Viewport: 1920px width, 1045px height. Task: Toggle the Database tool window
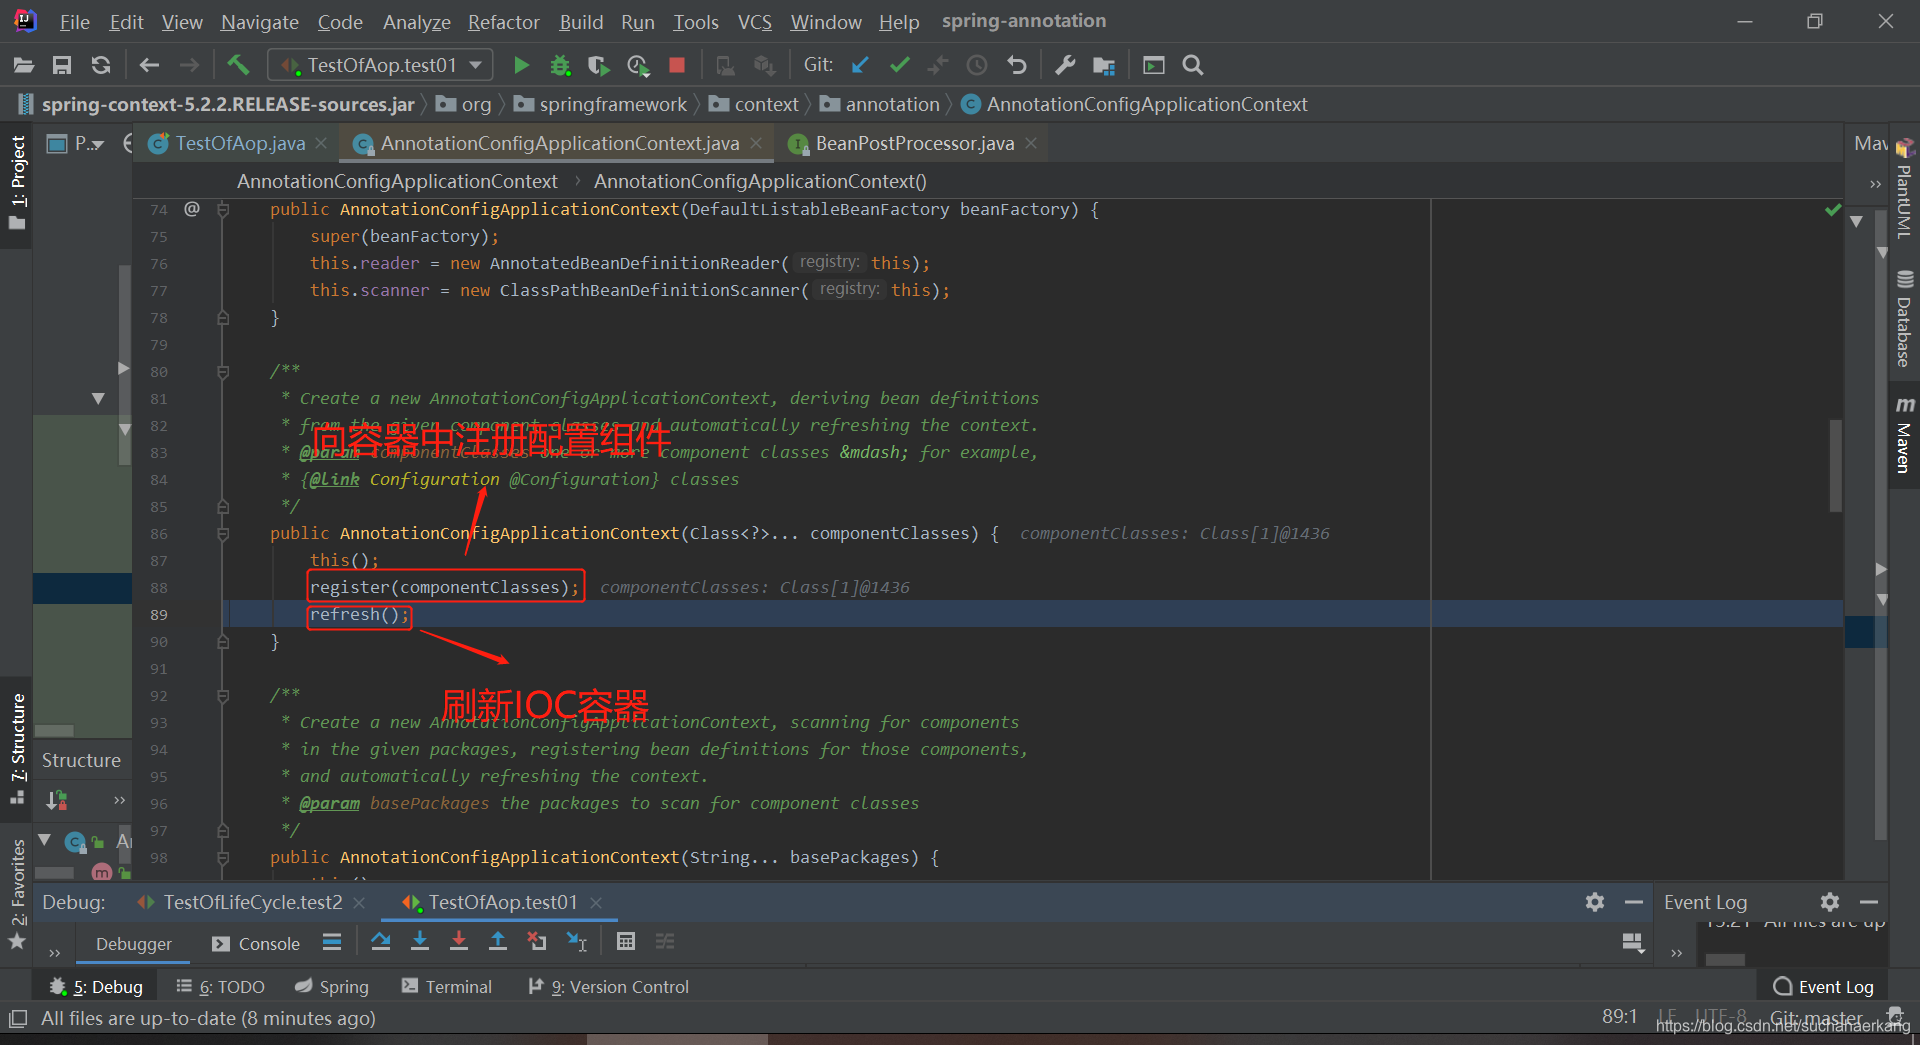[x=1904, y=319]
